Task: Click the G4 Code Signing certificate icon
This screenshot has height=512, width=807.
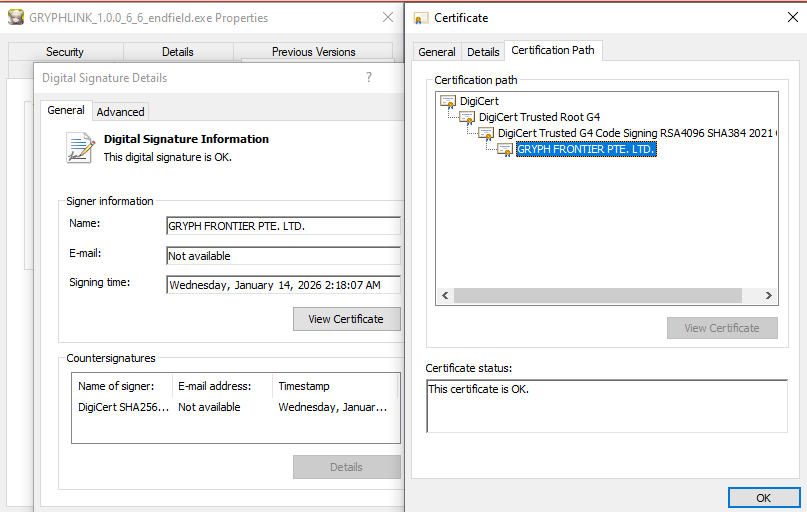Action: click(x=486, y=133)
